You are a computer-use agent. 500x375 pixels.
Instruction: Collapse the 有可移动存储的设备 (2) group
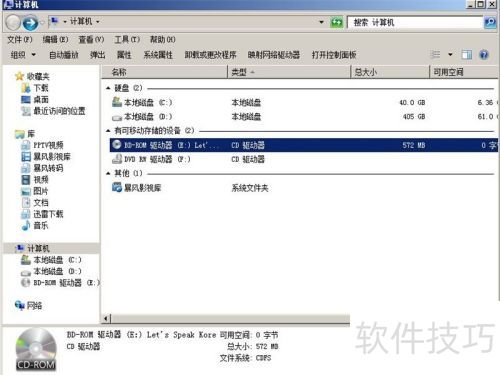click(108, 131)
